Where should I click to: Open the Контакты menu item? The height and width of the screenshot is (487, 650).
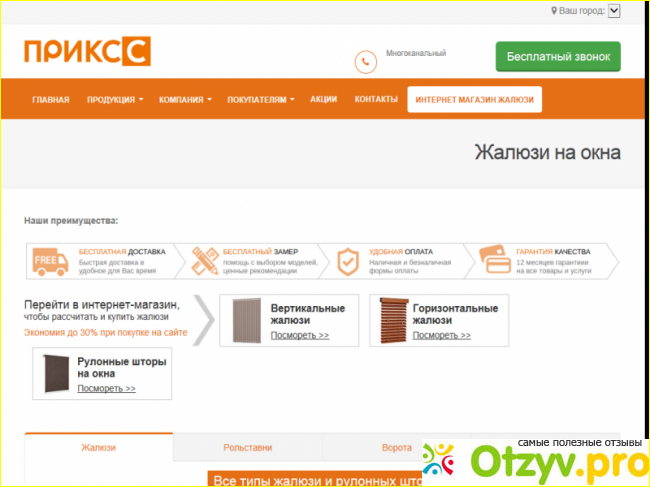pyautogui.click(x=376, y=100)
